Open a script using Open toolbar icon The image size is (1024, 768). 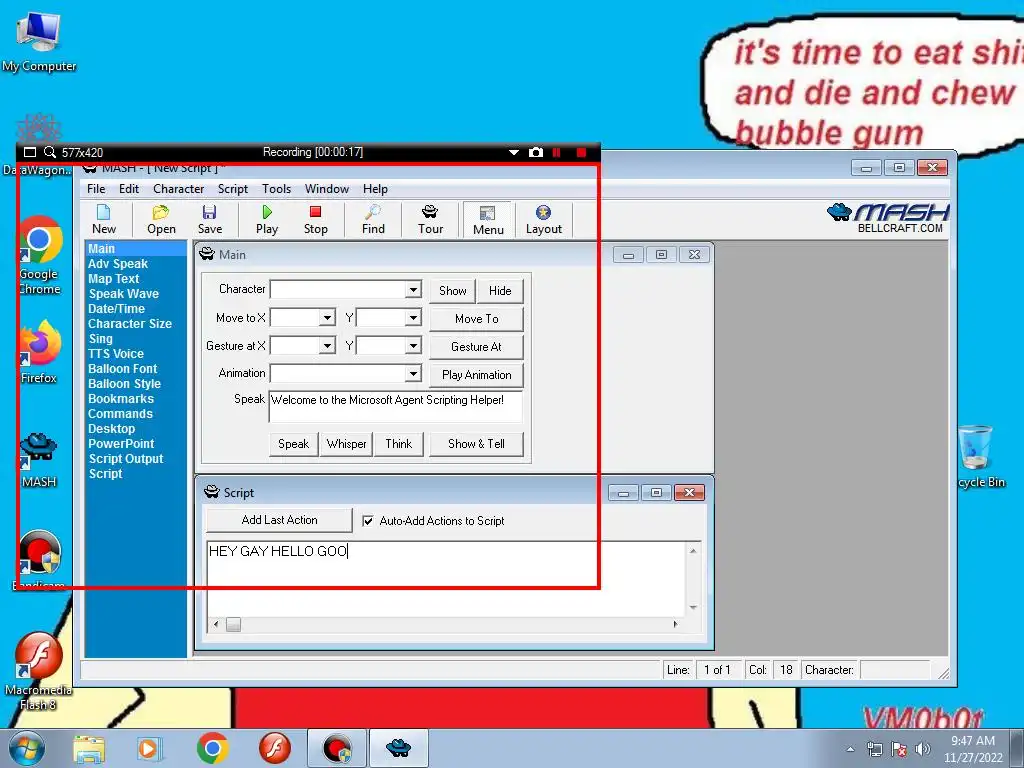pyautogui.click(x=161, y=219)
